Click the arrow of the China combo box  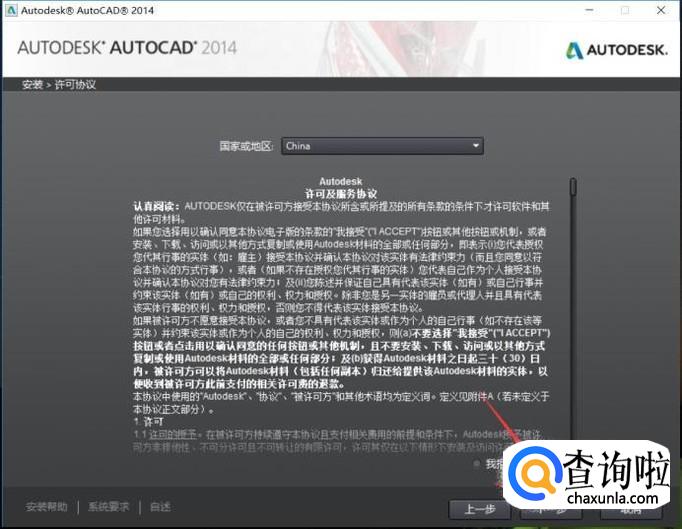(476, 145)
